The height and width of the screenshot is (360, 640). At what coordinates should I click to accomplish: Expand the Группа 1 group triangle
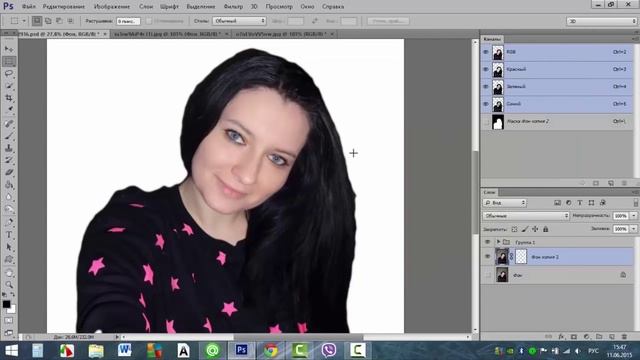(x=498, y=242)
